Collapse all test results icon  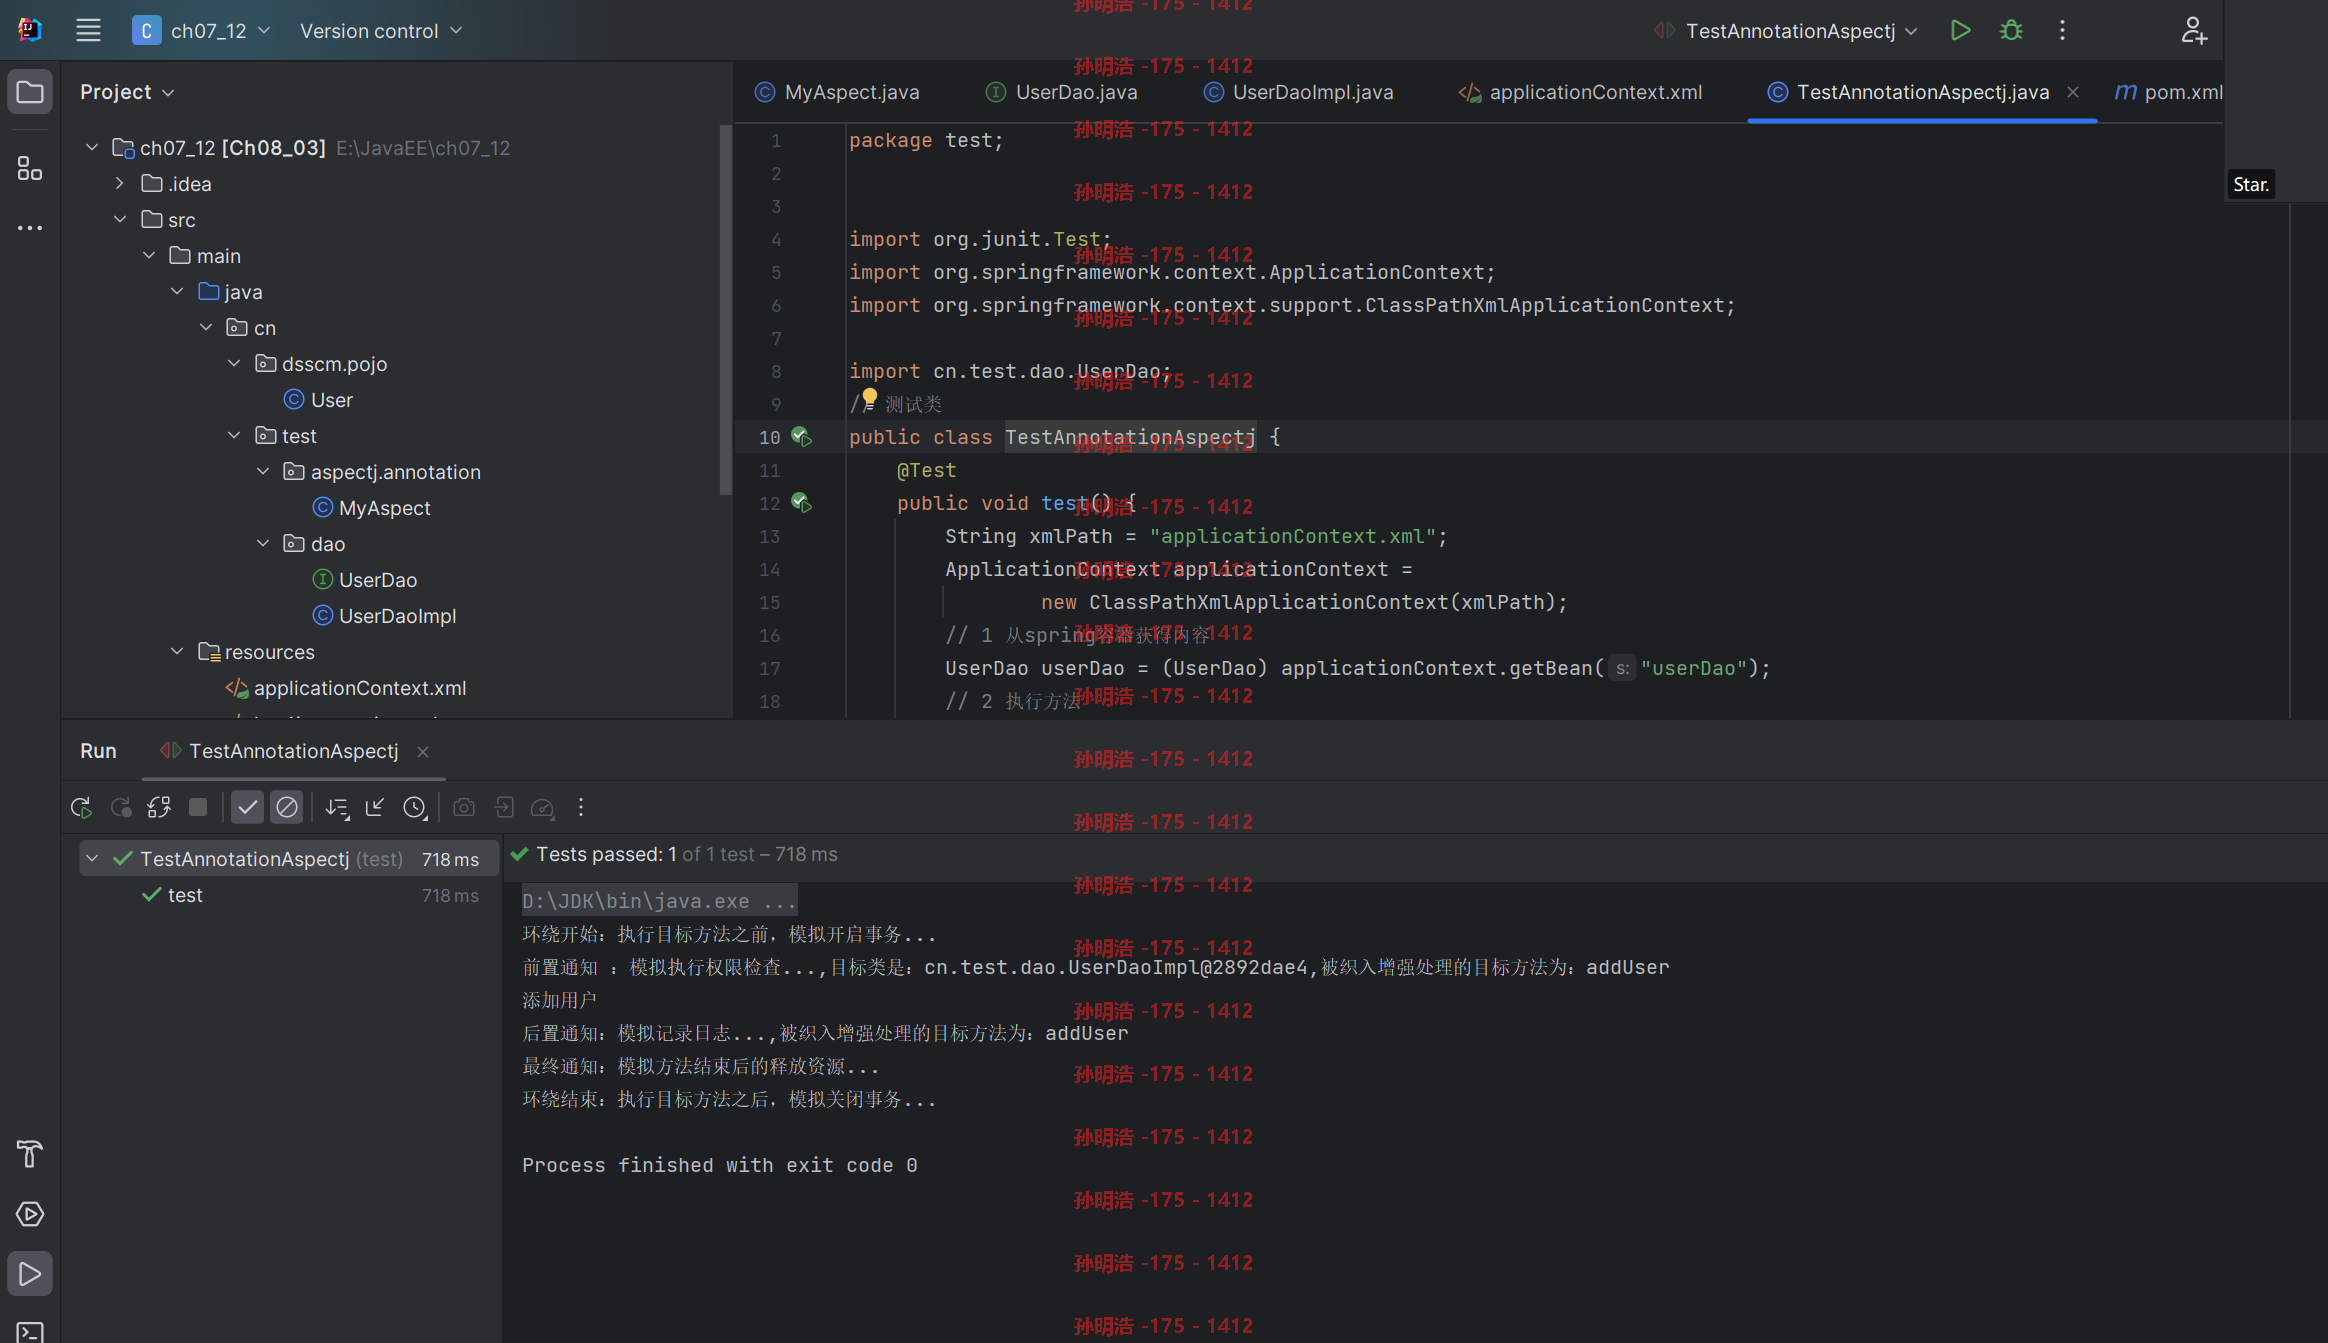375,807
